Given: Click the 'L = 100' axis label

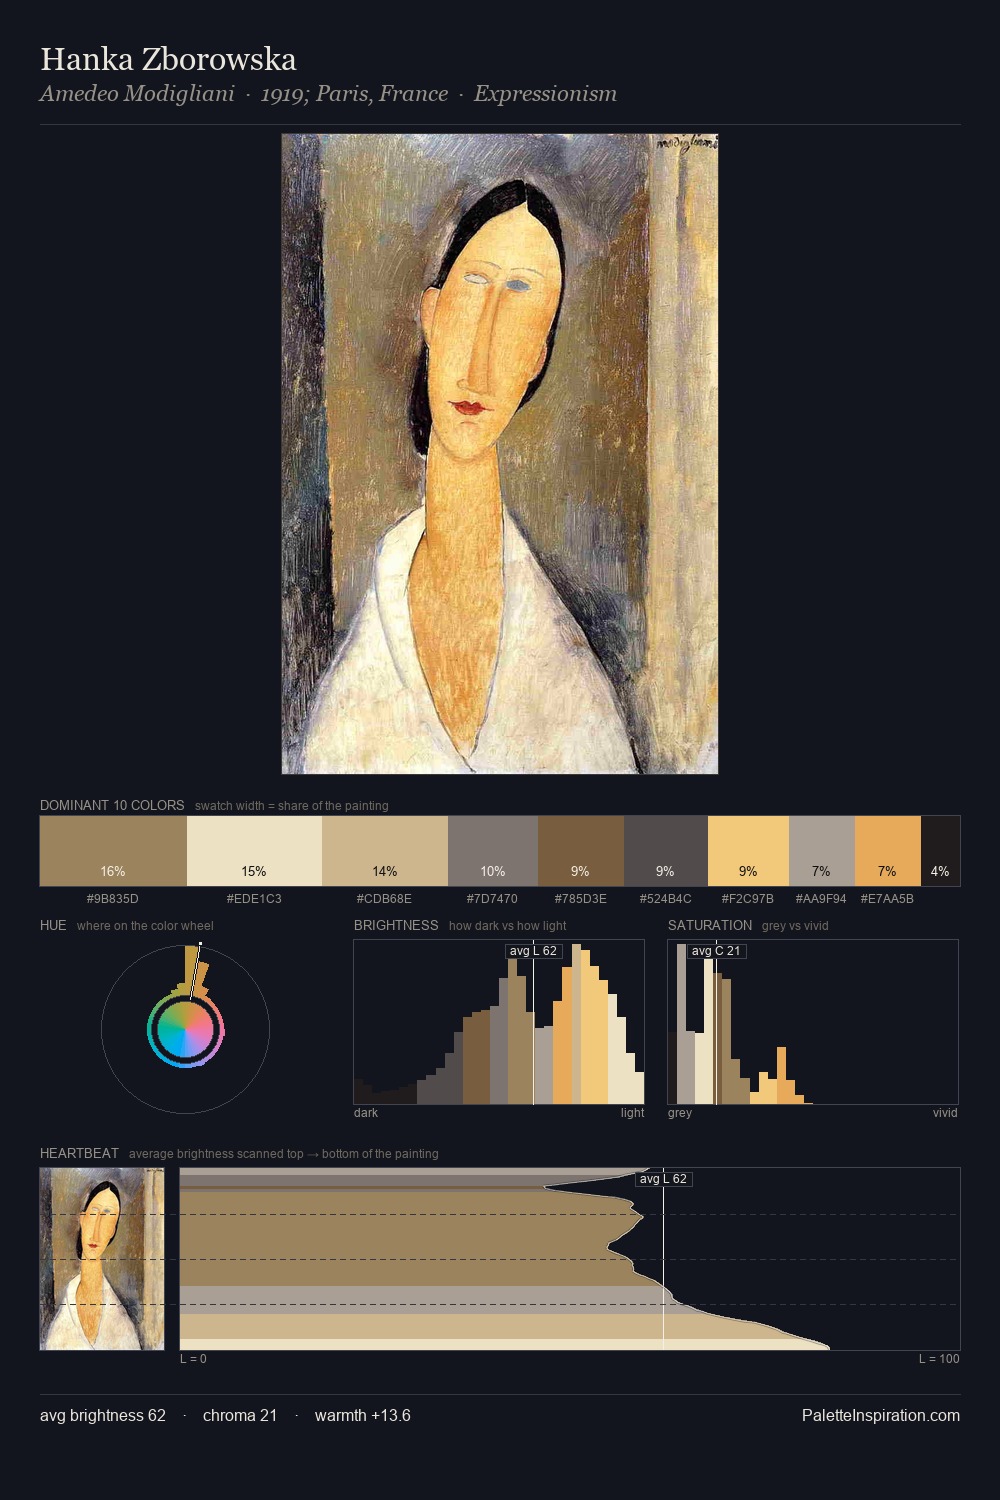Looking at the screenshot, I should (939, 1359).
